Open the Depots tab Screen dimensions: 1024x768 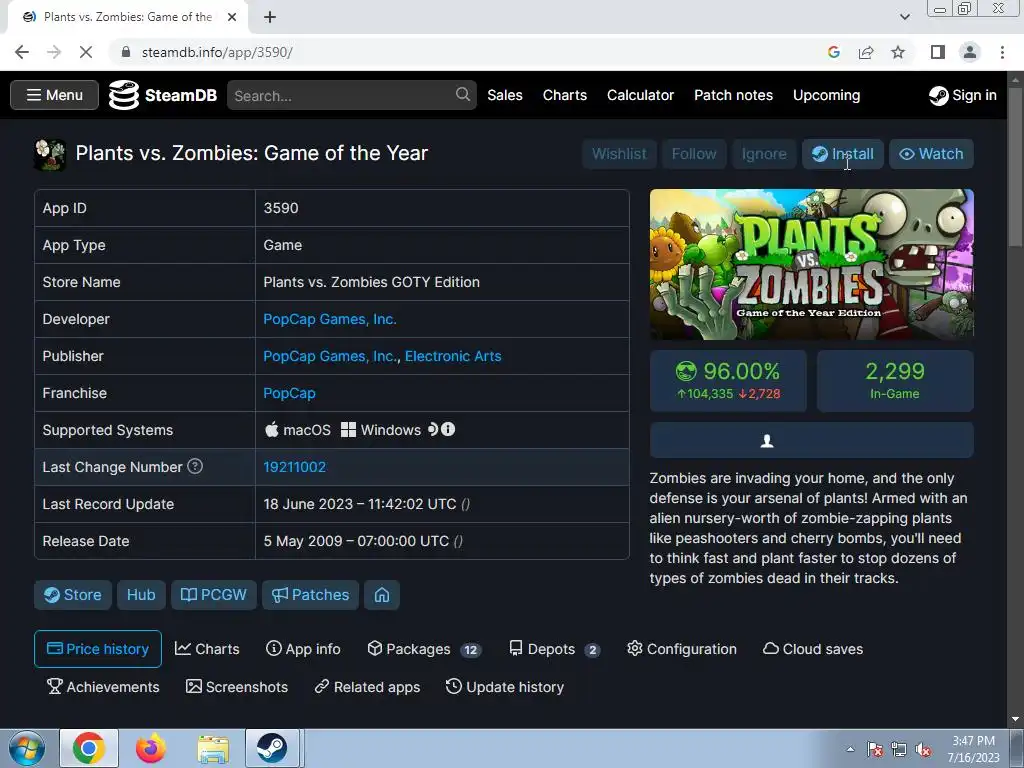(554, 649)
